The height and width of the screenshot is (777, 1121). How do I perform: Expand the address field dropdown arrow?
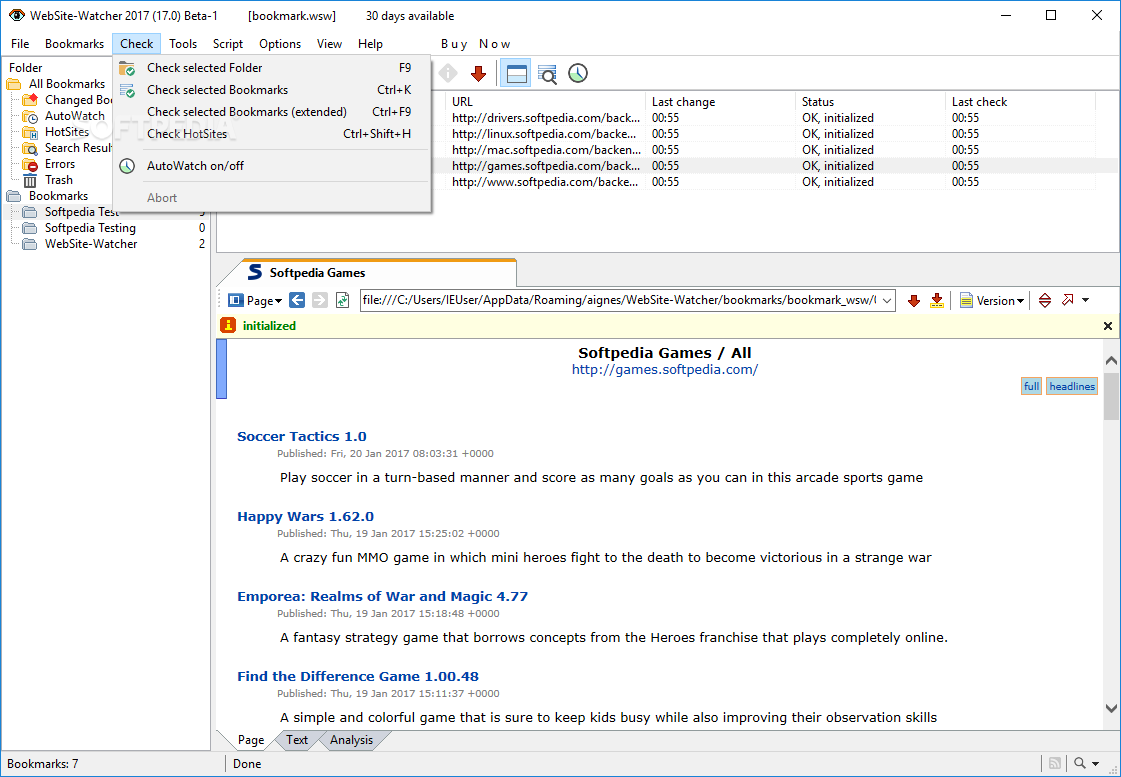tap(887, 300)
